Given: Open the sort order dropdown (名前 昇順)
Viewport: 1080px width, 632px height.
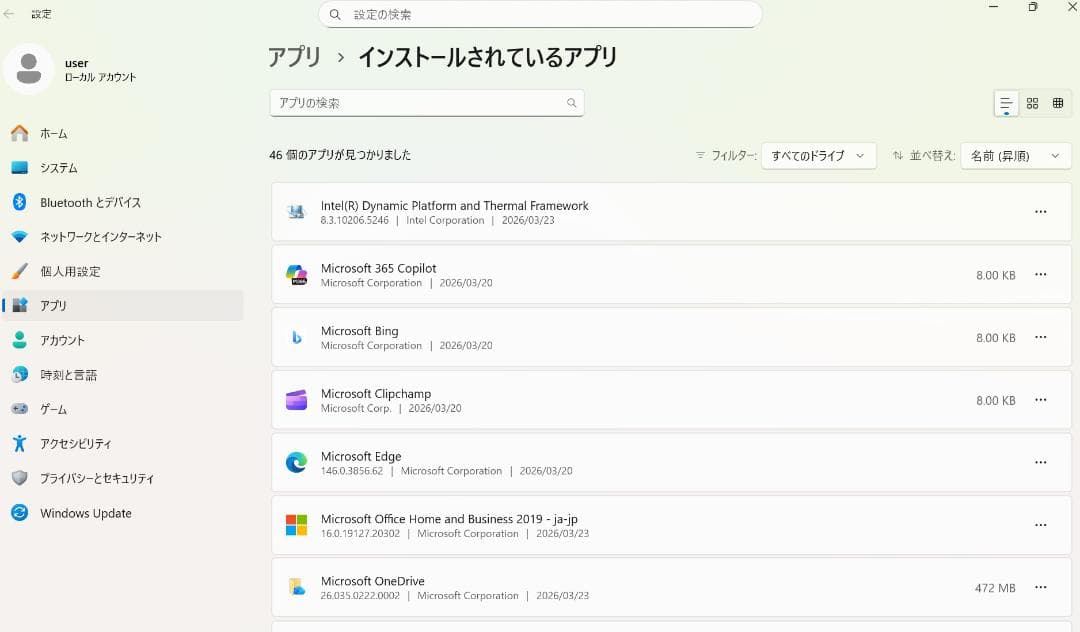Looking at the screenshot, I should pyautogui.click(x=1015, y=156).
